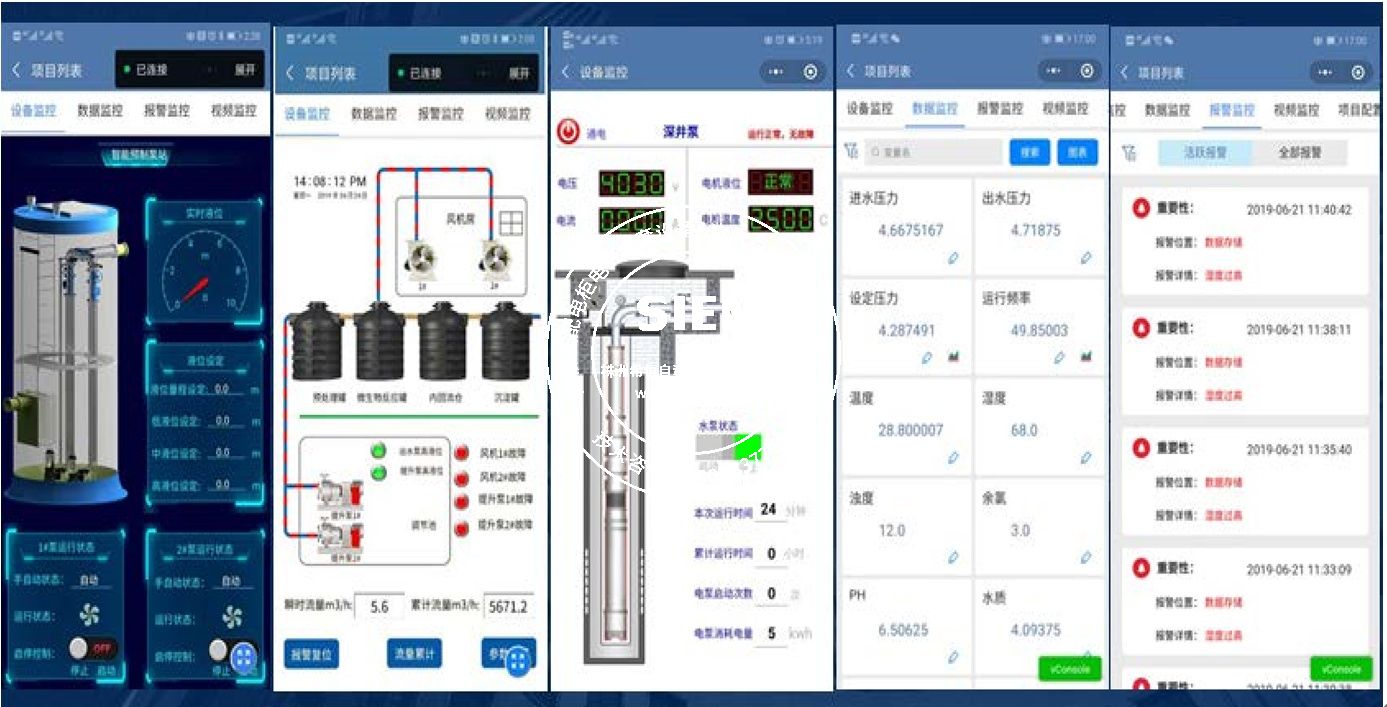Click the red power icon beside 通电
The image size is (1387, 707).
(568, 131)
